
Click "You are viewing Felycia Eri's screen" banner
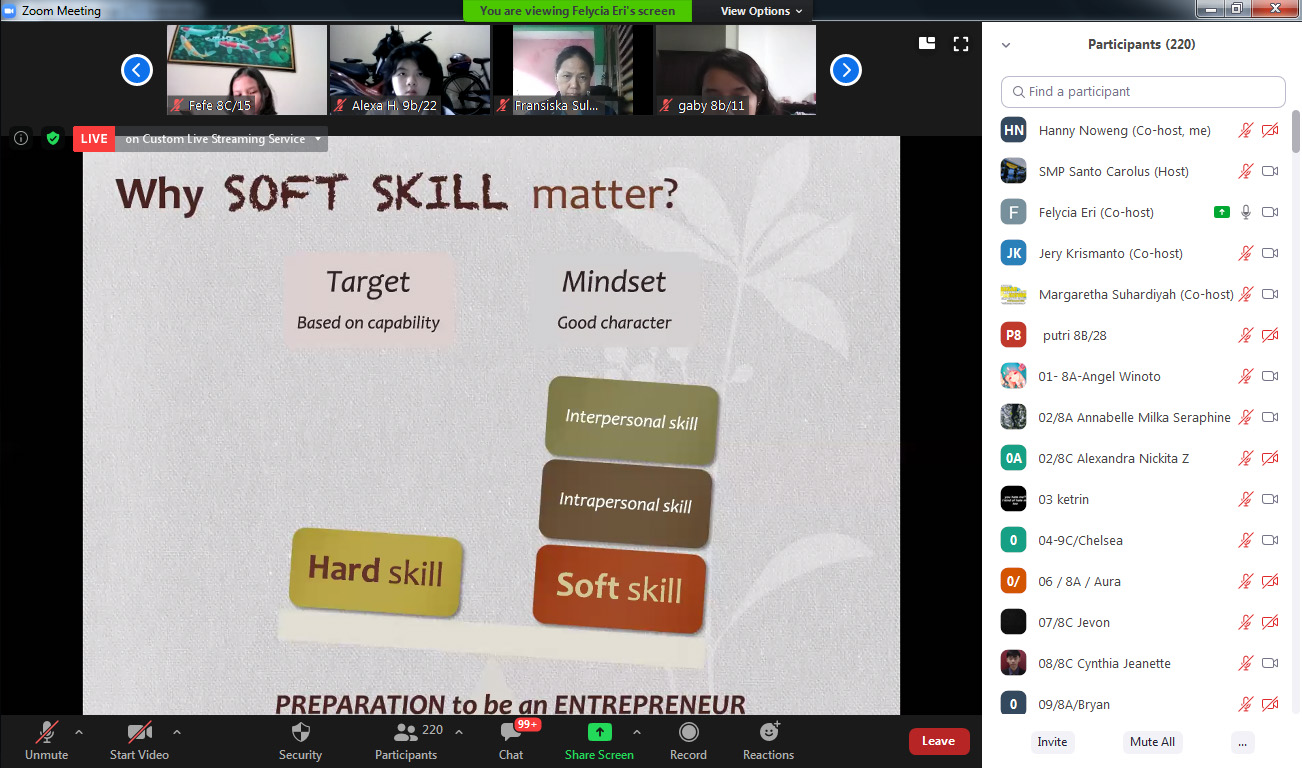[577, 11]
